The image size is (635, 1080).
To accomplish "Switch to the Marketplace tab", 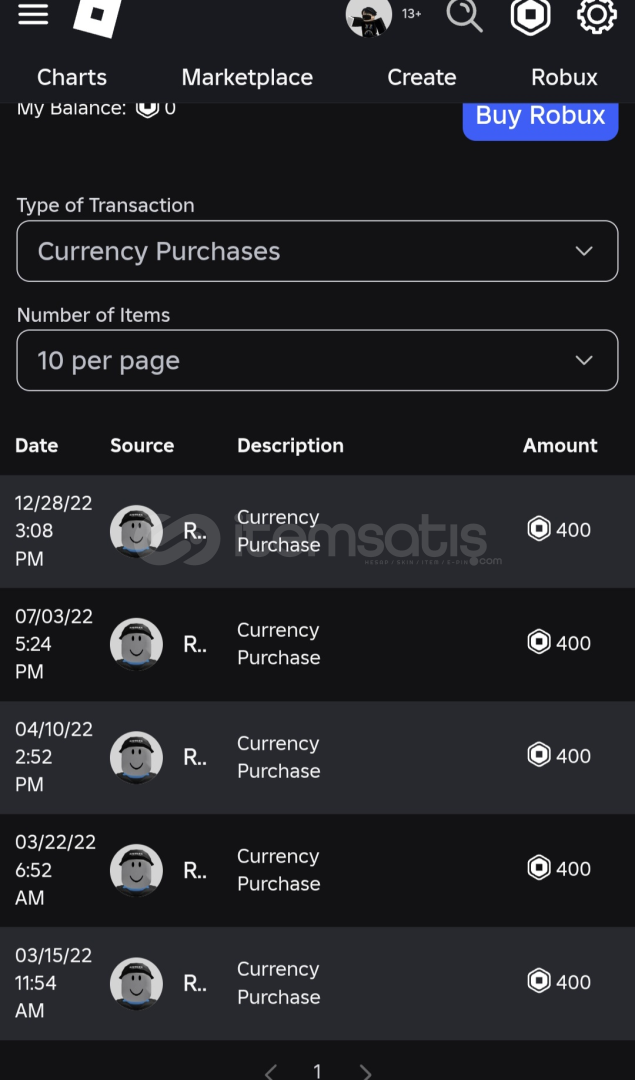I will point(247,77).
